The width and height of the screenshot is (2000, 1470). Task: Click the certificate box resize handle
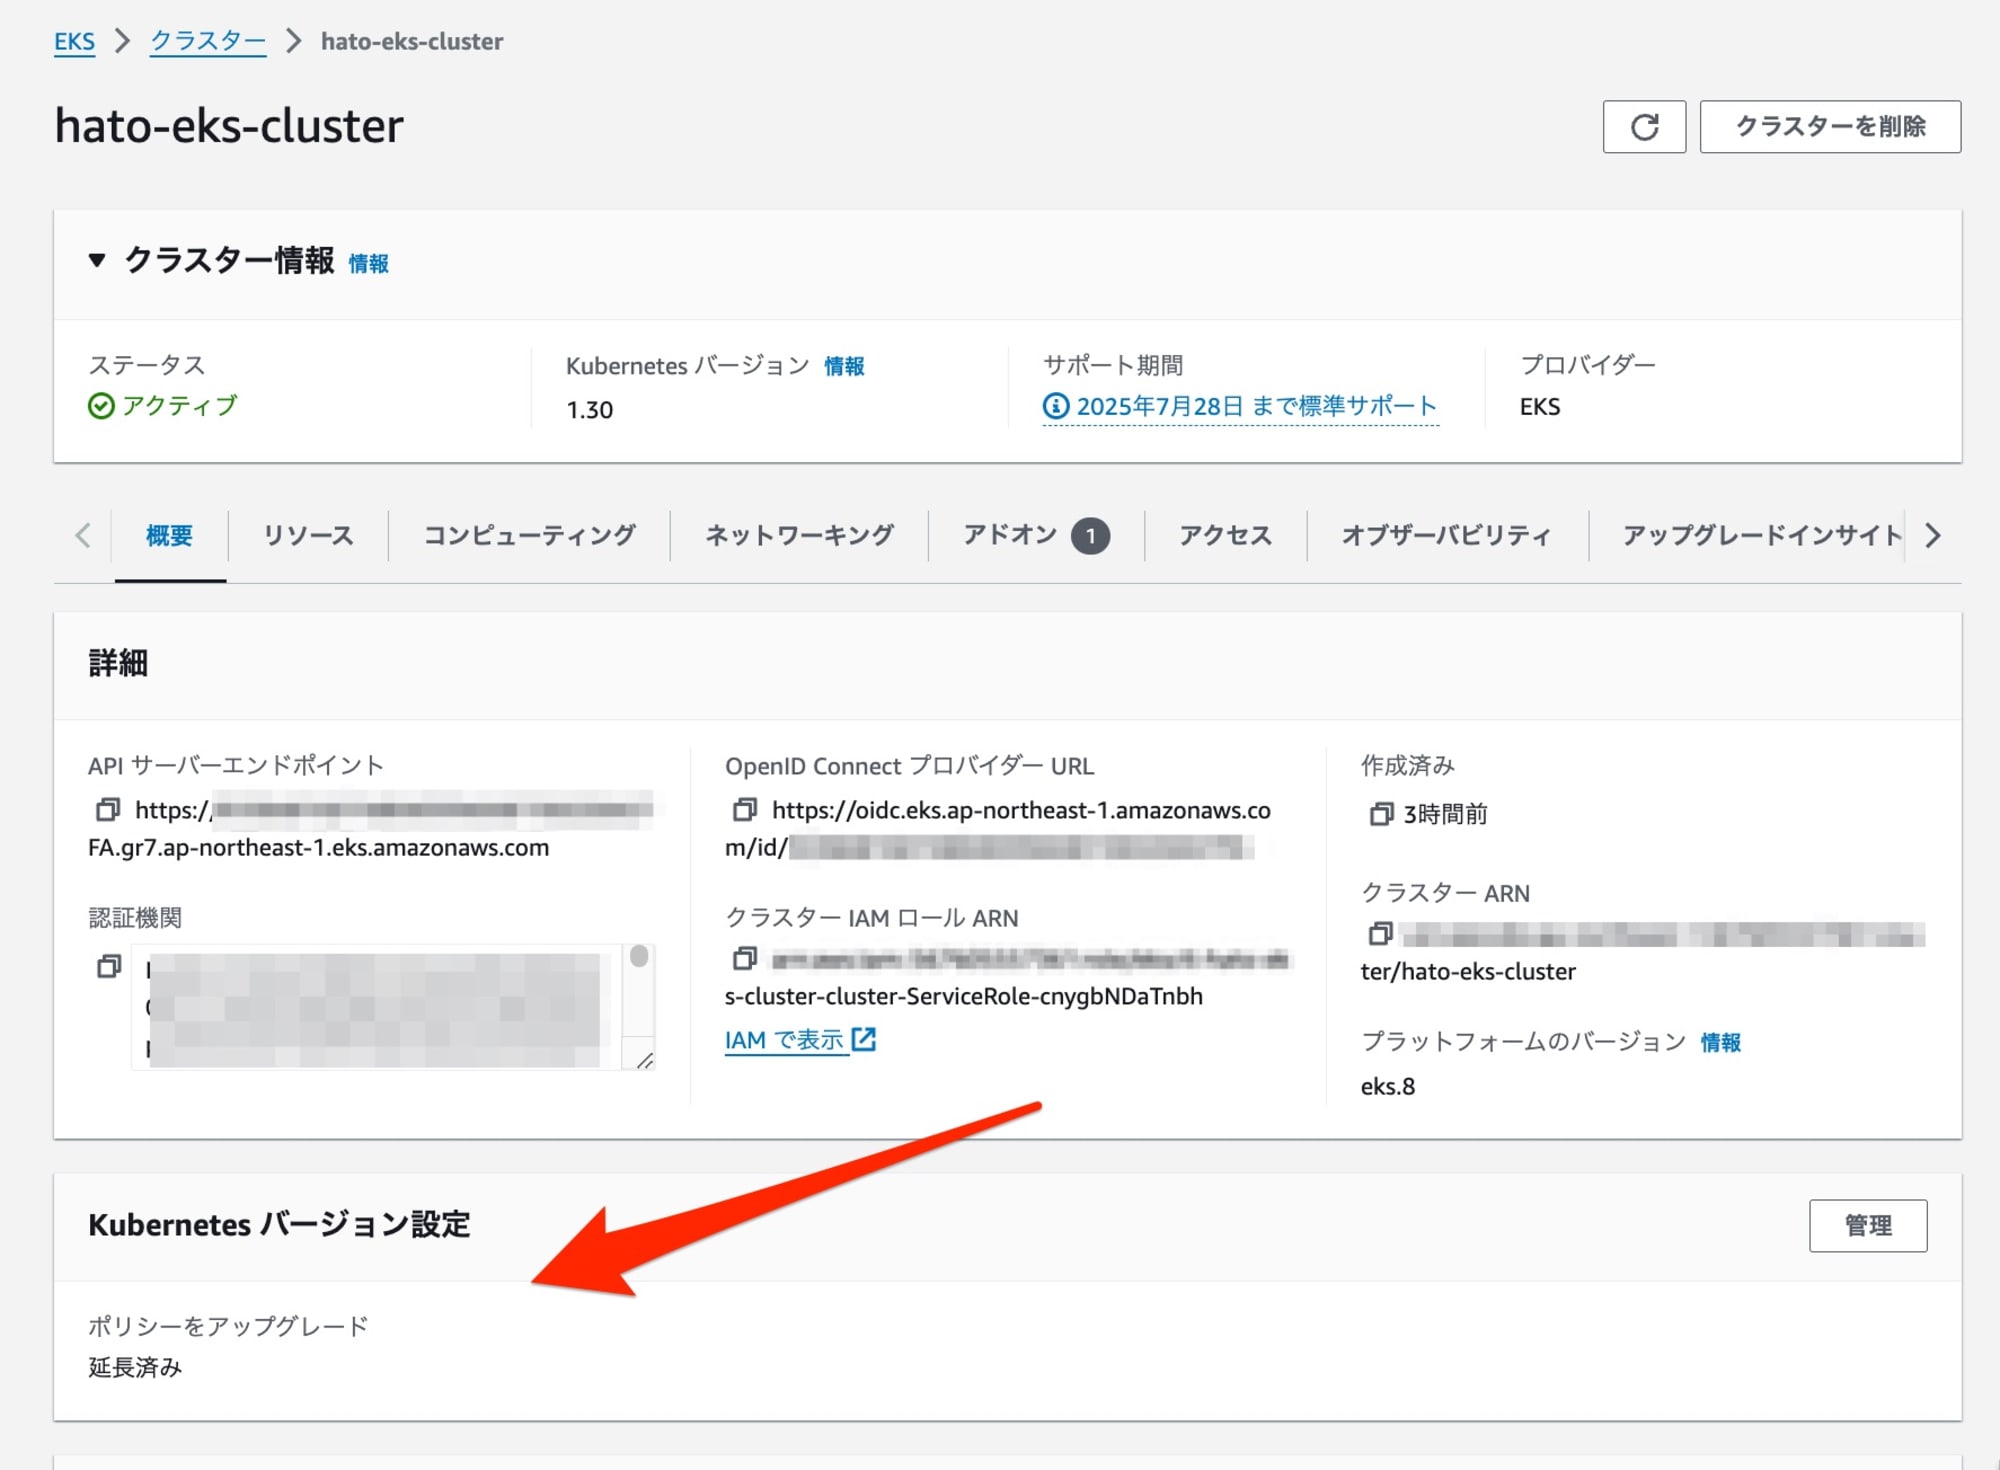[644, 1060]
